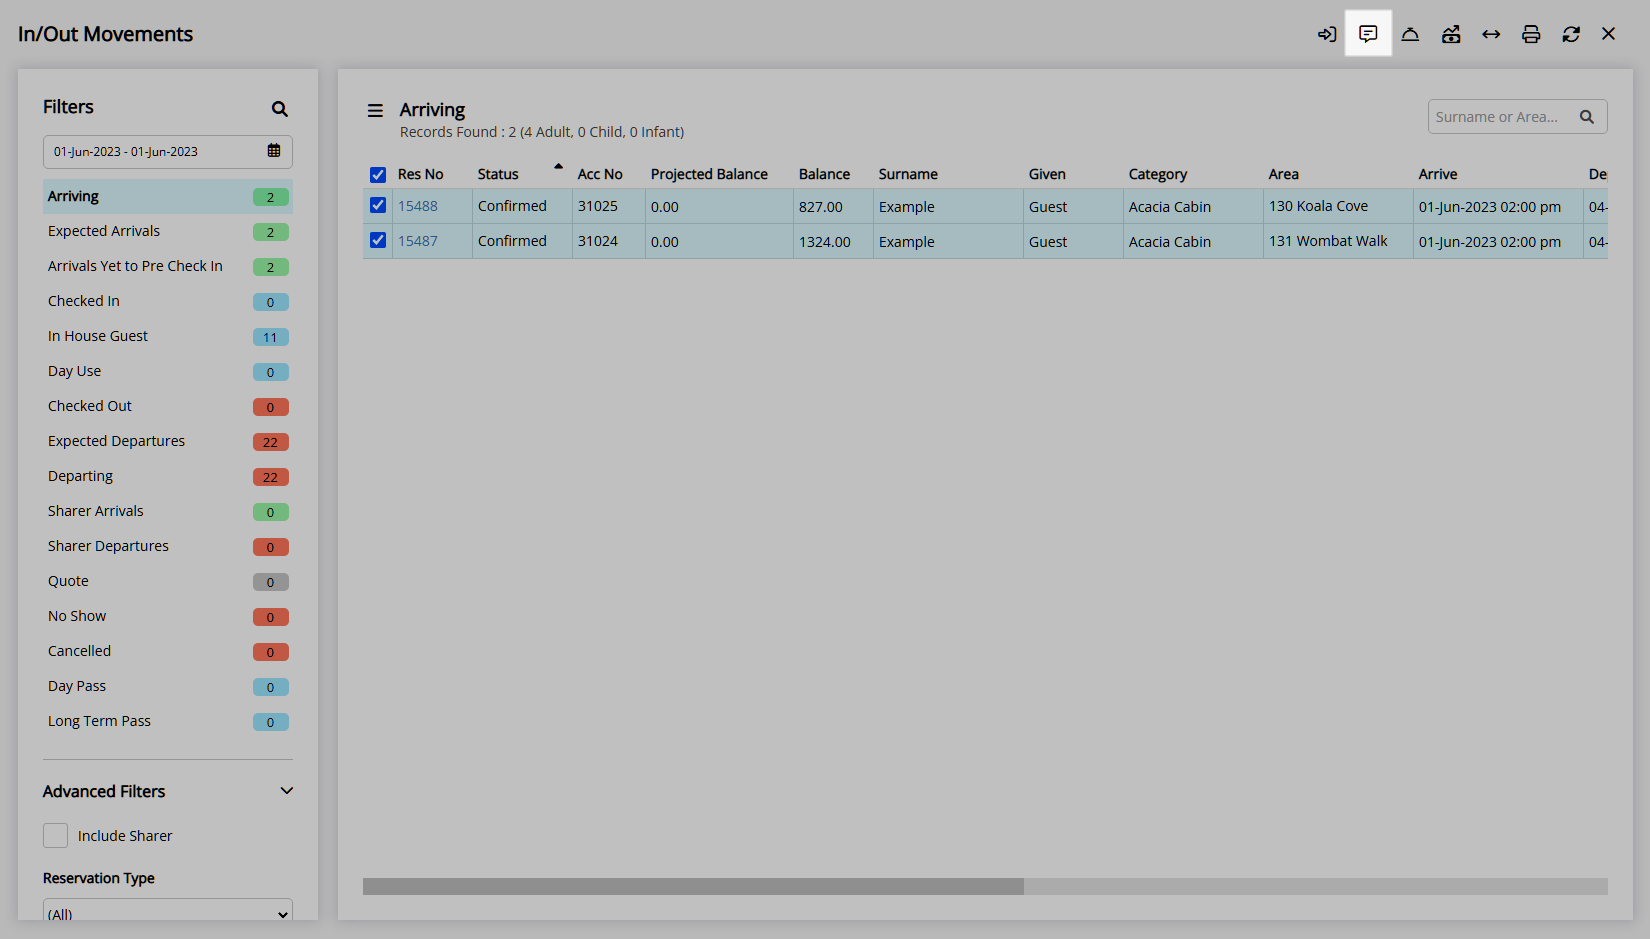The width and height of the screenshot is (1650, 939).
Task: Select the Day Use filter
Action: pyautogui.click(x=168, y=371)
